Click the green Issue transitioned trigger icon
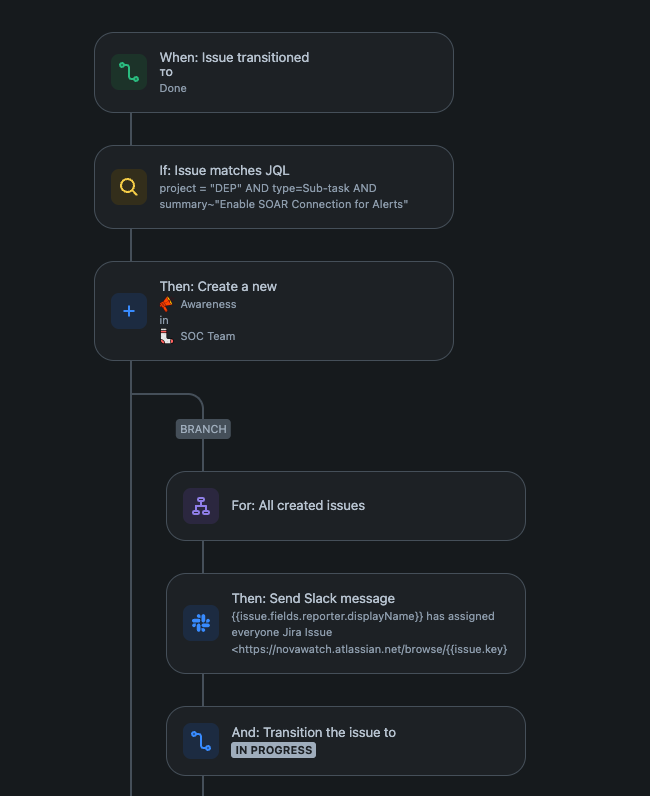 click(129, 72)
